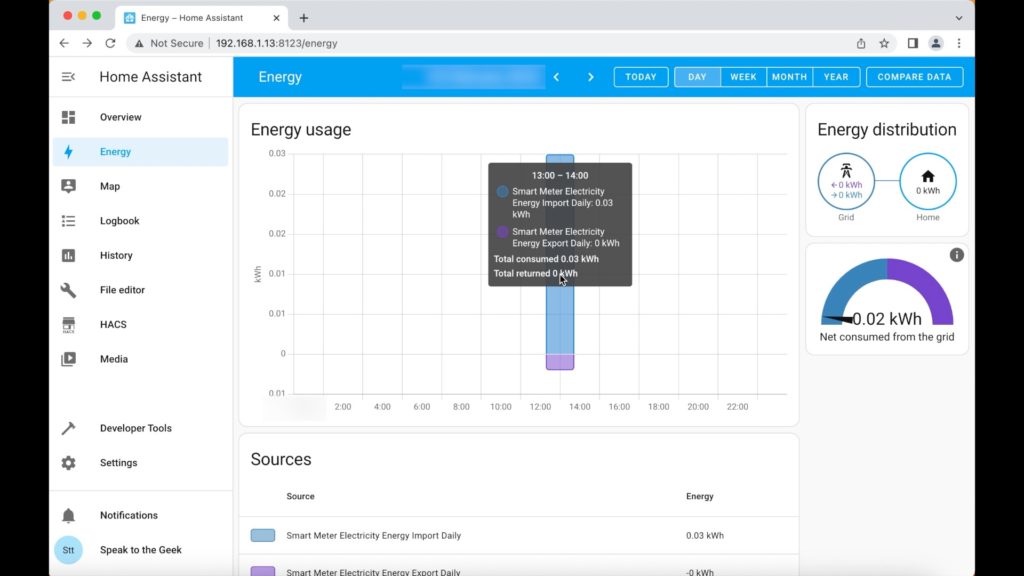Go to previous day arrow
This screenshot has height=576, width=1024.
point(556,77)
